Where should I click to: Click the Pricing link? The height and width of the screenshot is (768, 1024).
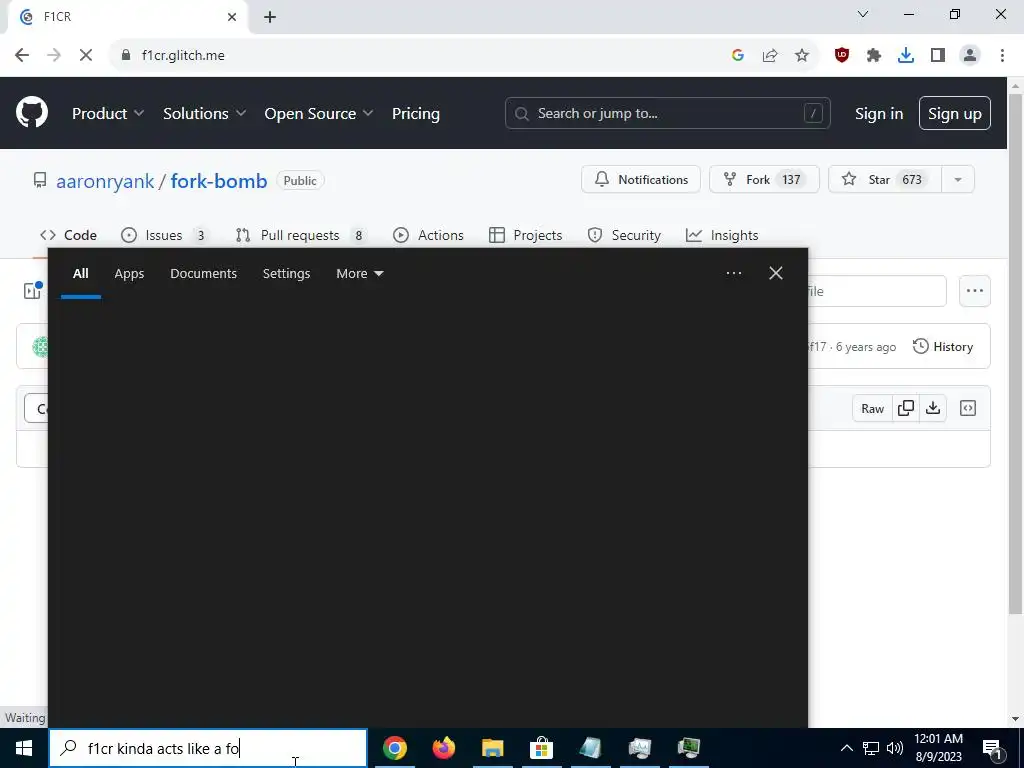416,113
